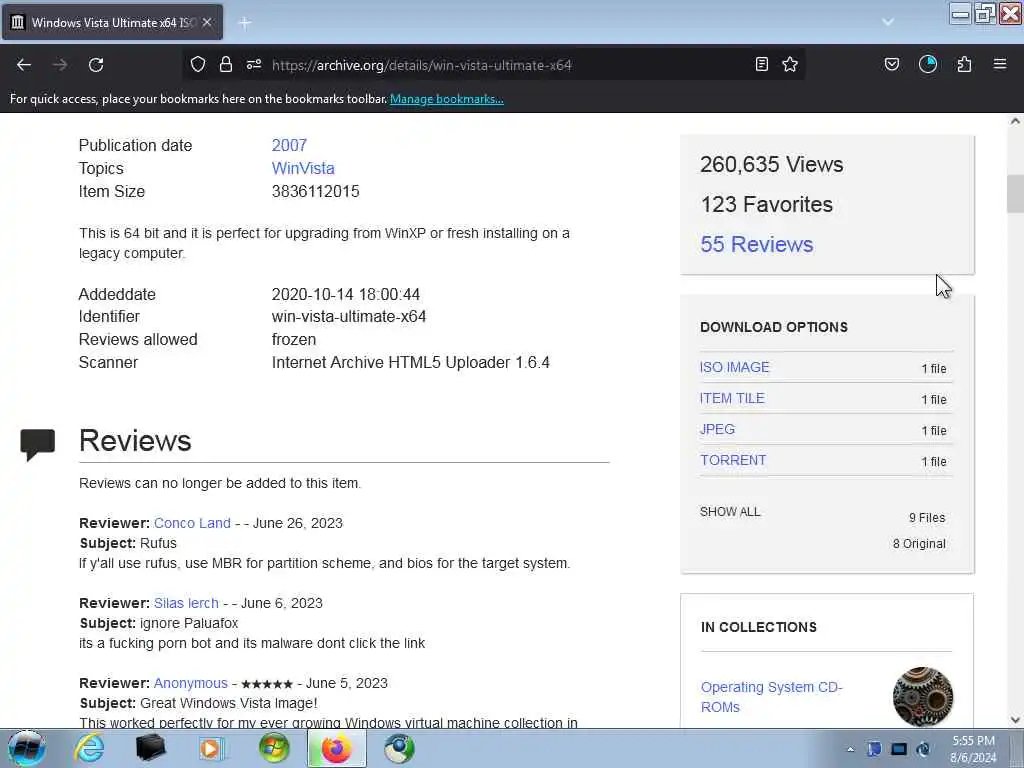Click the scrollbar down arrow

[x=1015, y=720]
